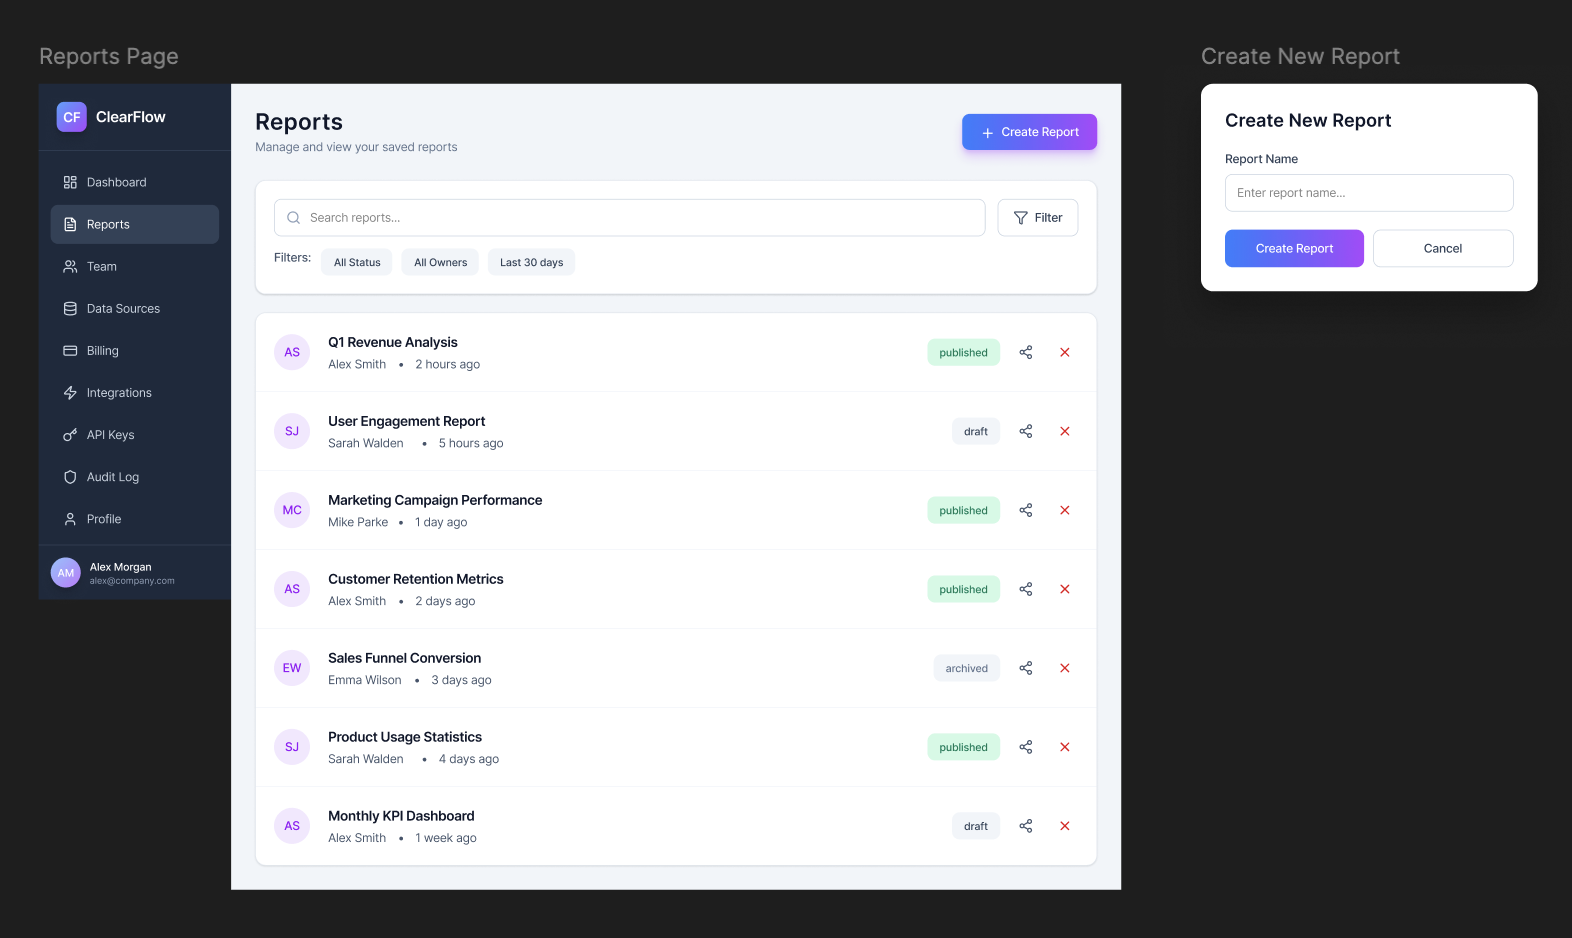Share the Sales Funnel Conversion report
1572x938 pixels.
[1026, 668]
